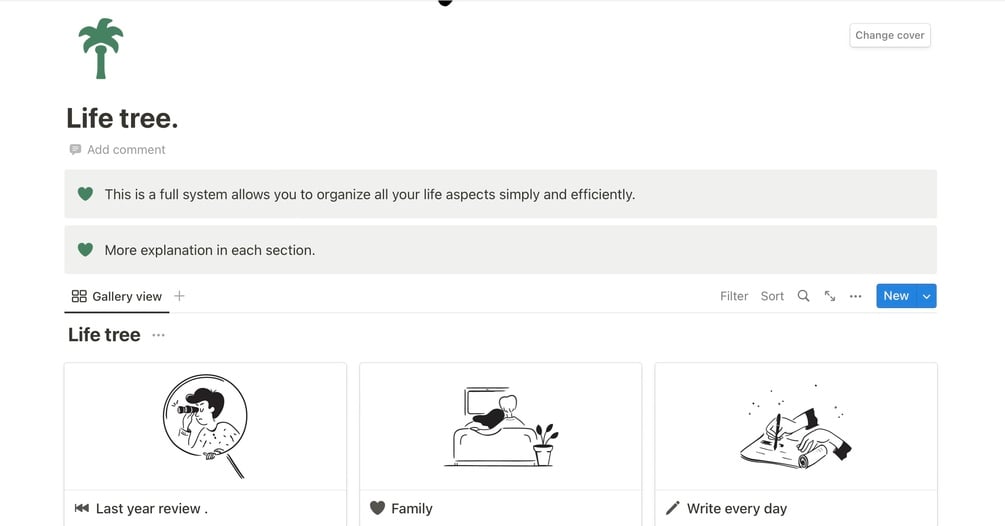
Task: Open search in the gallery toolbar
Action: coord(803,296)
